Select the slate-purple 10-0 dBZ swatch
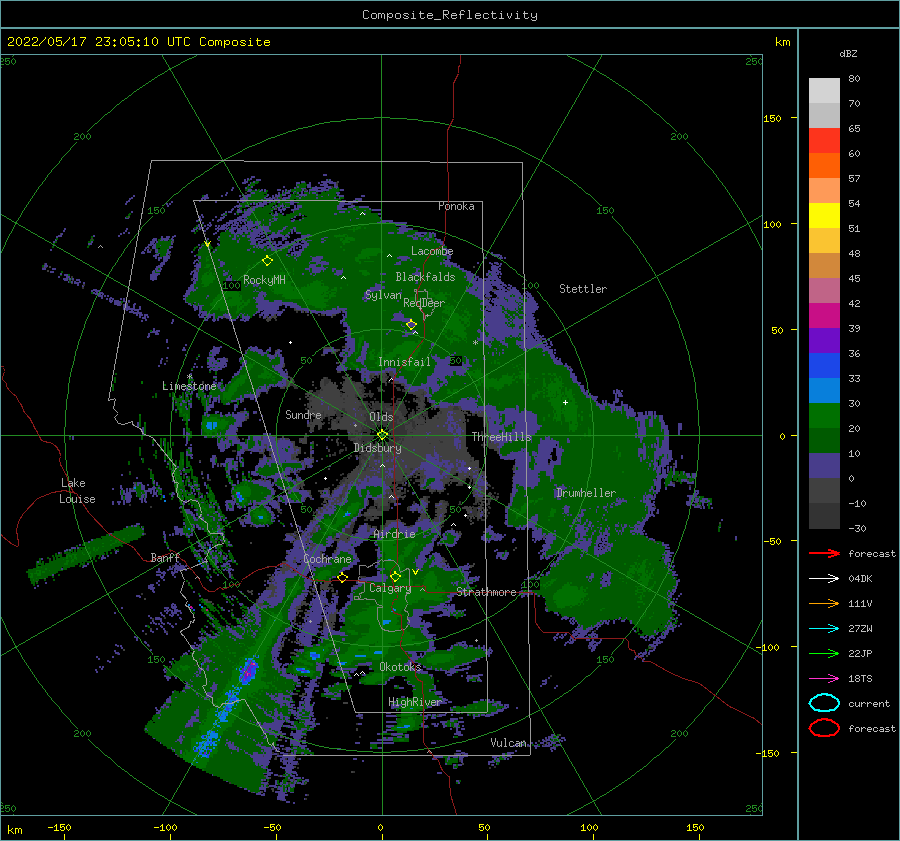 (x=824, y=466)
